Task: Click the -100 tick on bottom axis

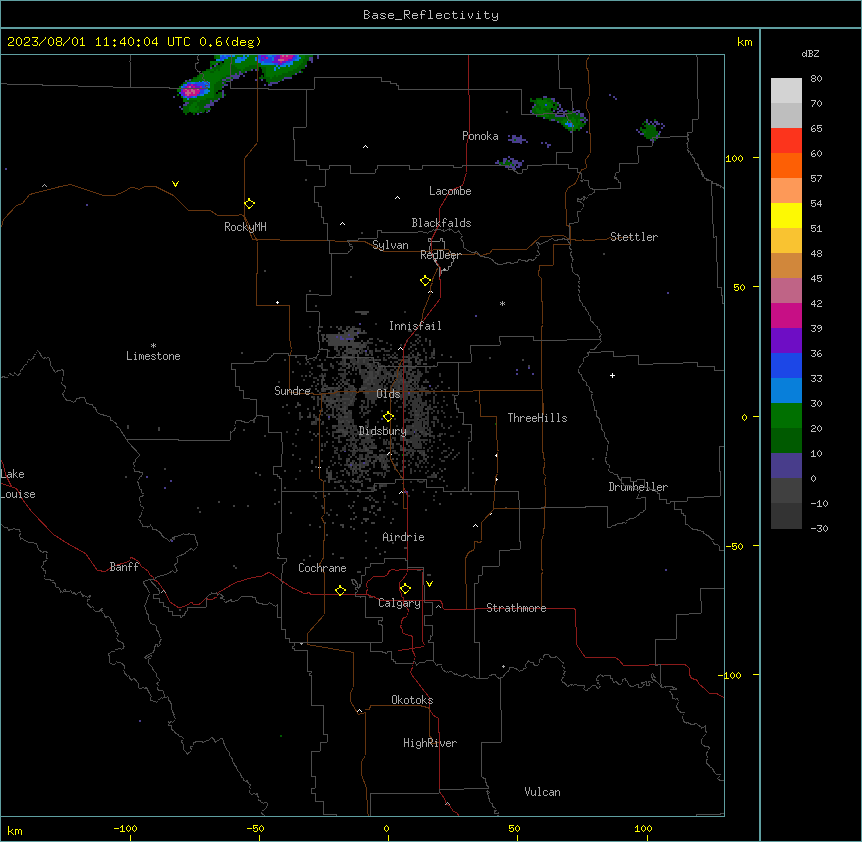Action: (x=125, y=828)
